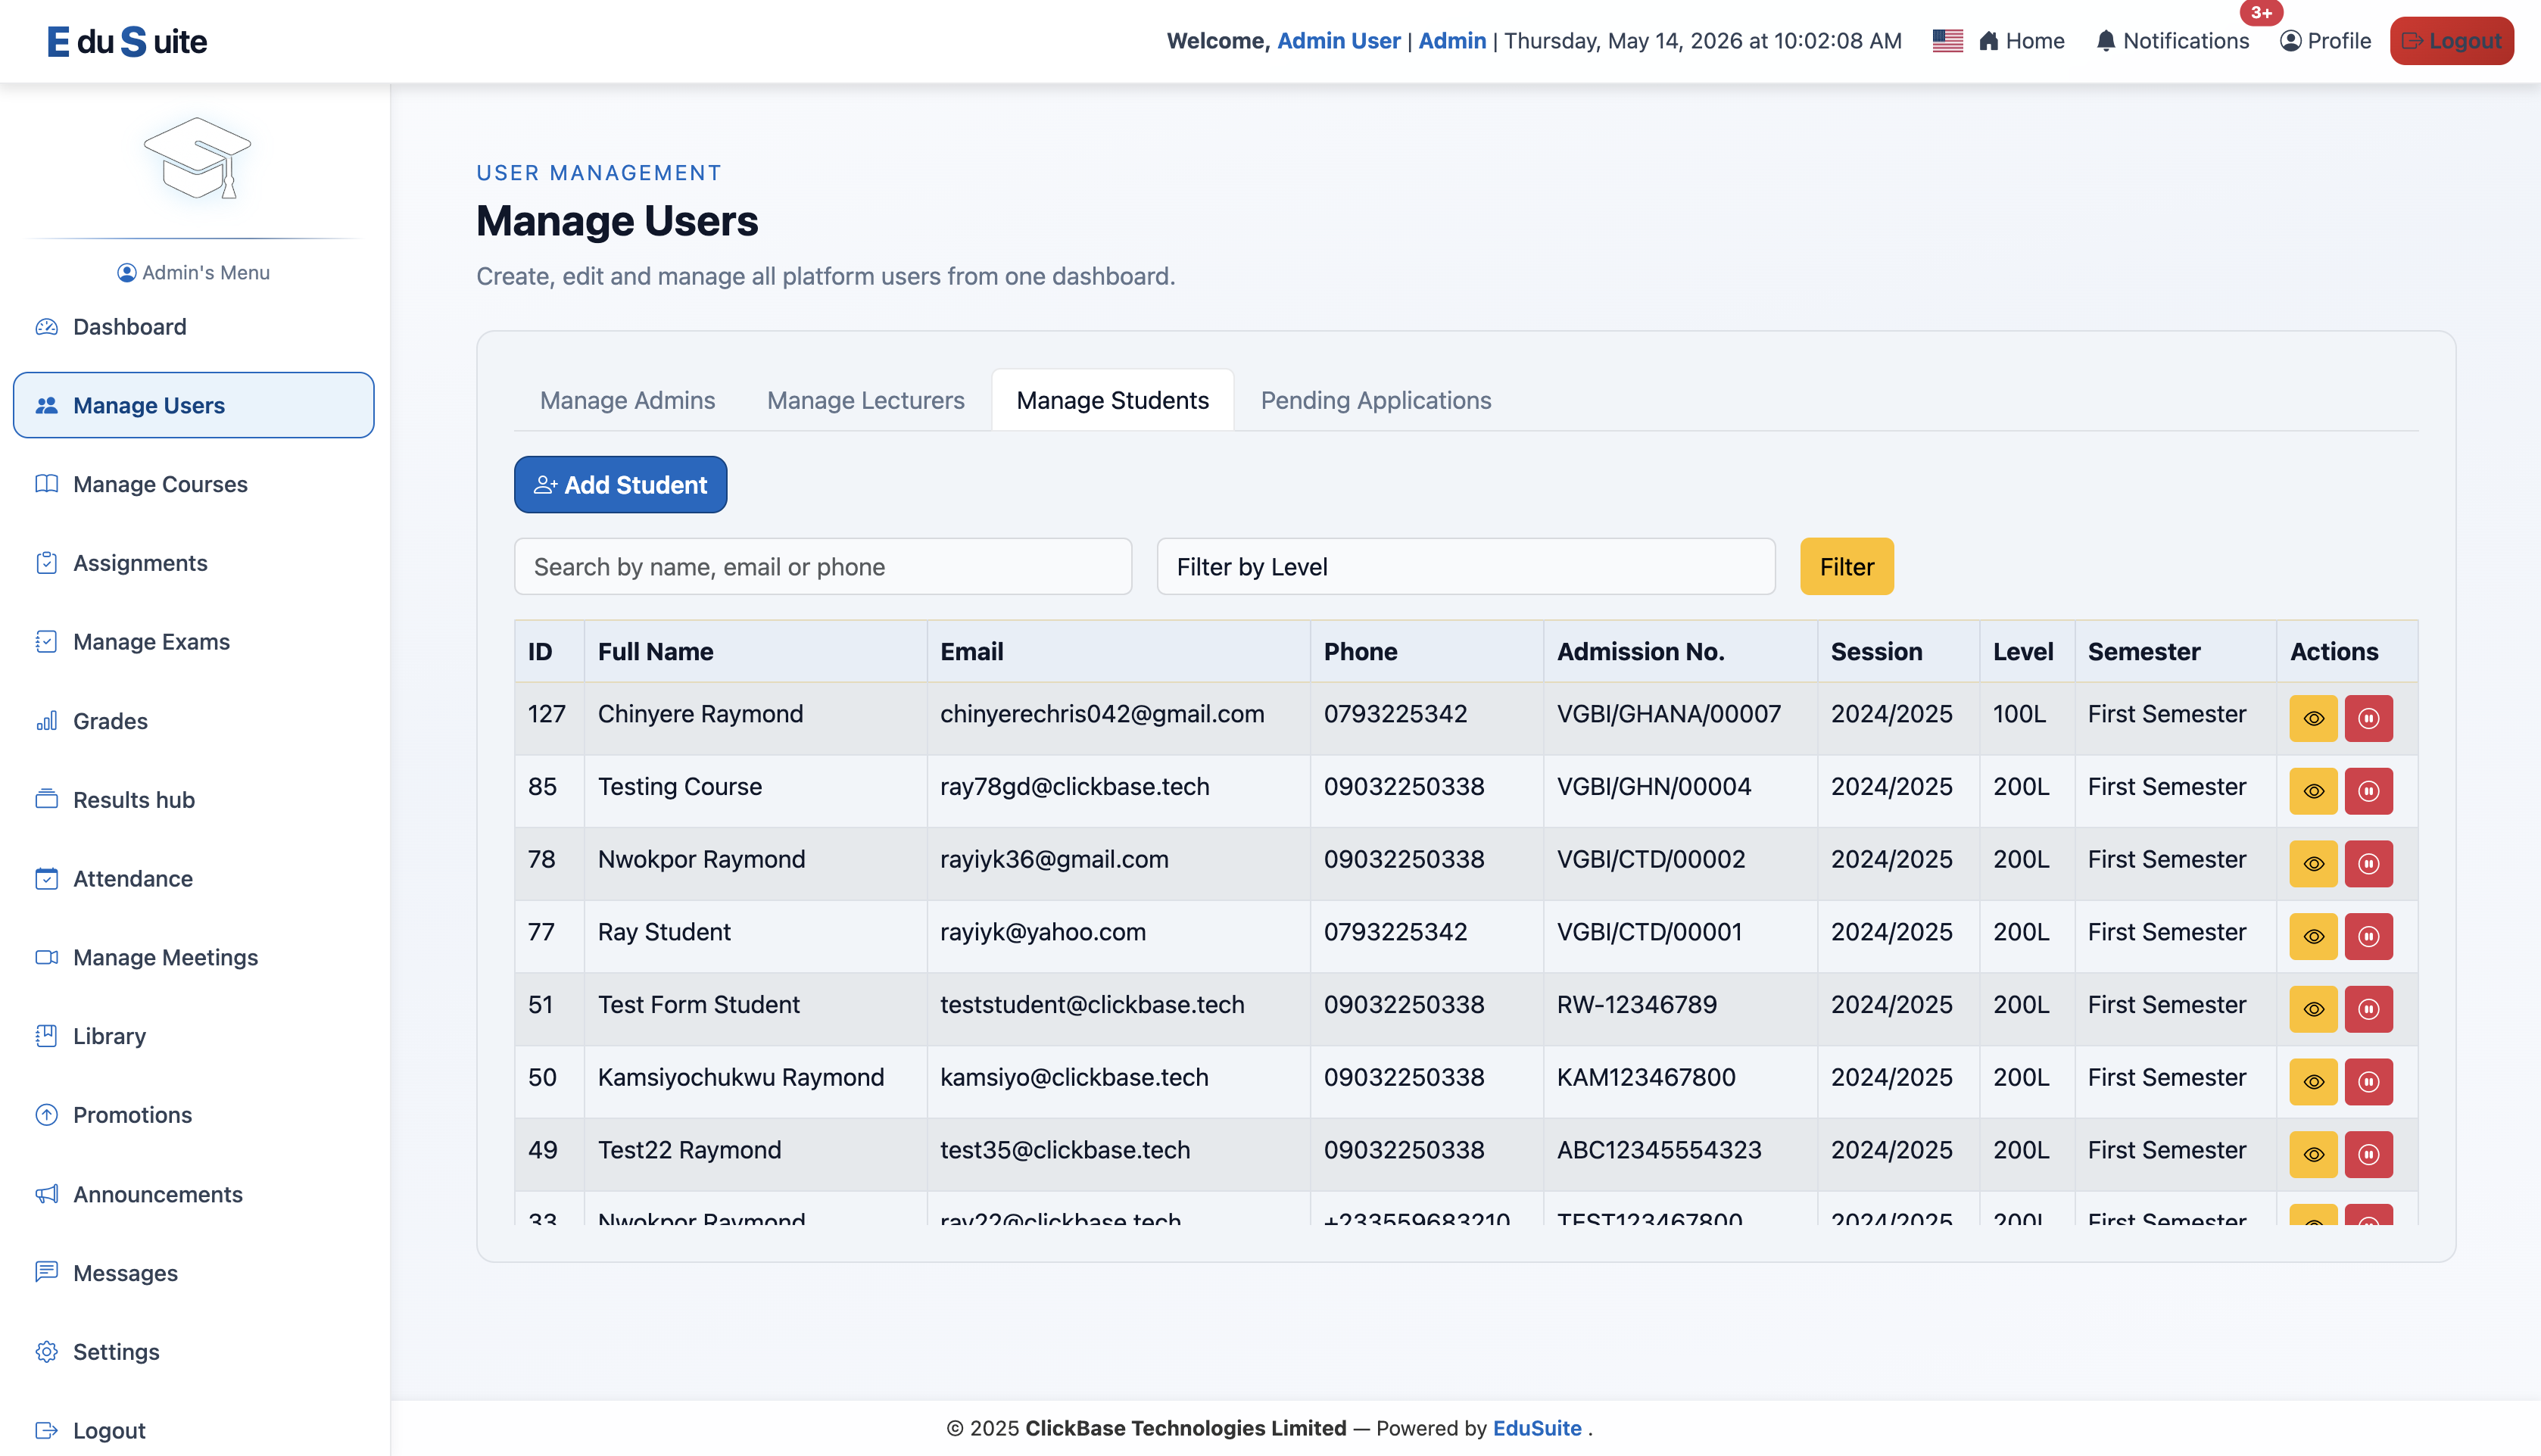Click the EduSuite logo
Image resolution: width=2541 pixels, height=1456 pixels.
[127, 41]
